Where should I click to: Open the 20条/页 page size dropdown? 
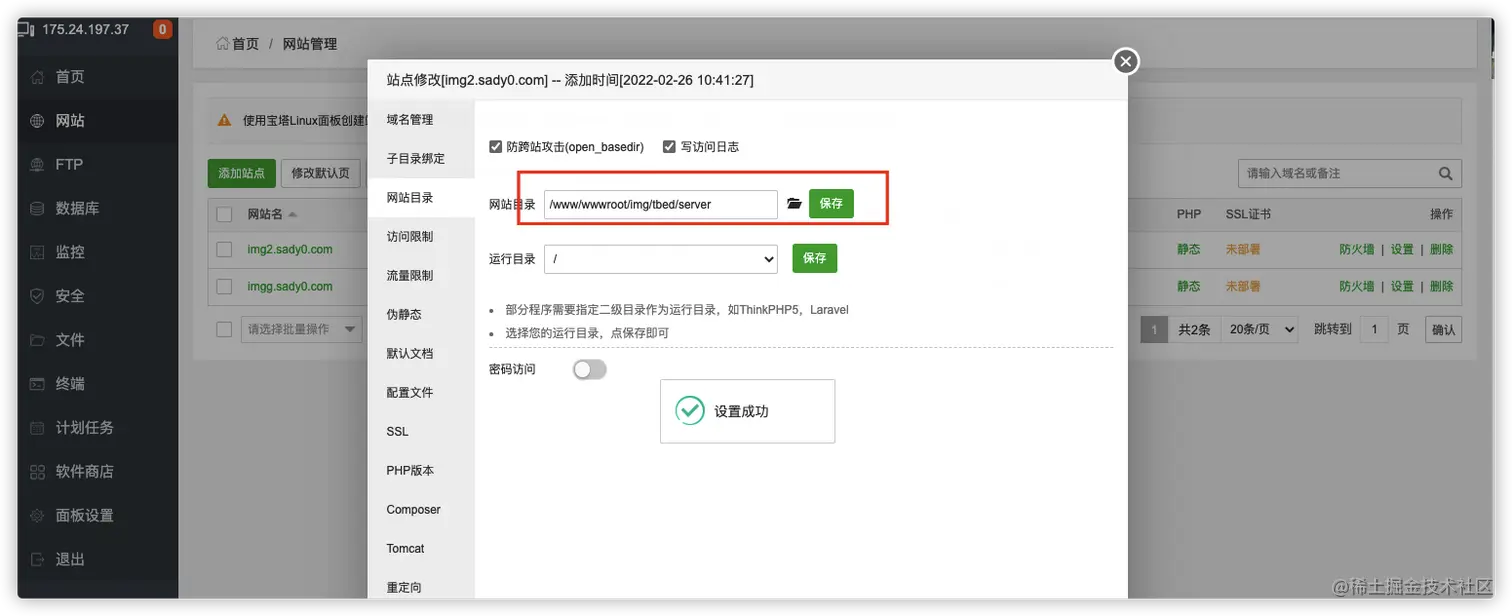point(1262,329)
